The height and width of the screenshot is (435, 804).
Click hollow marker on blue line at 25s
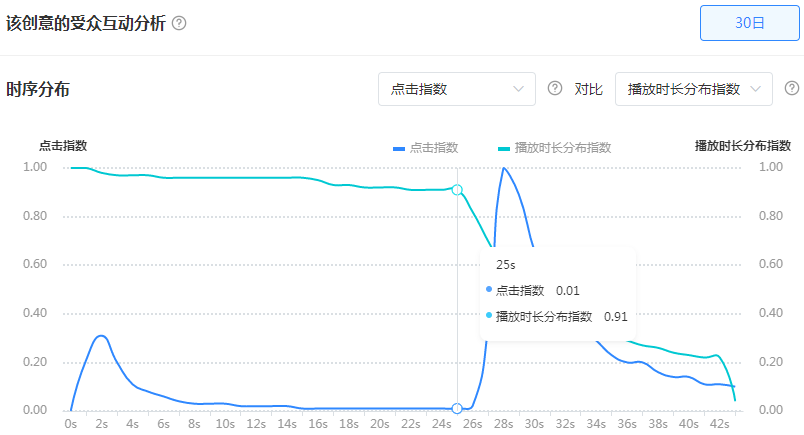[457, 408]
